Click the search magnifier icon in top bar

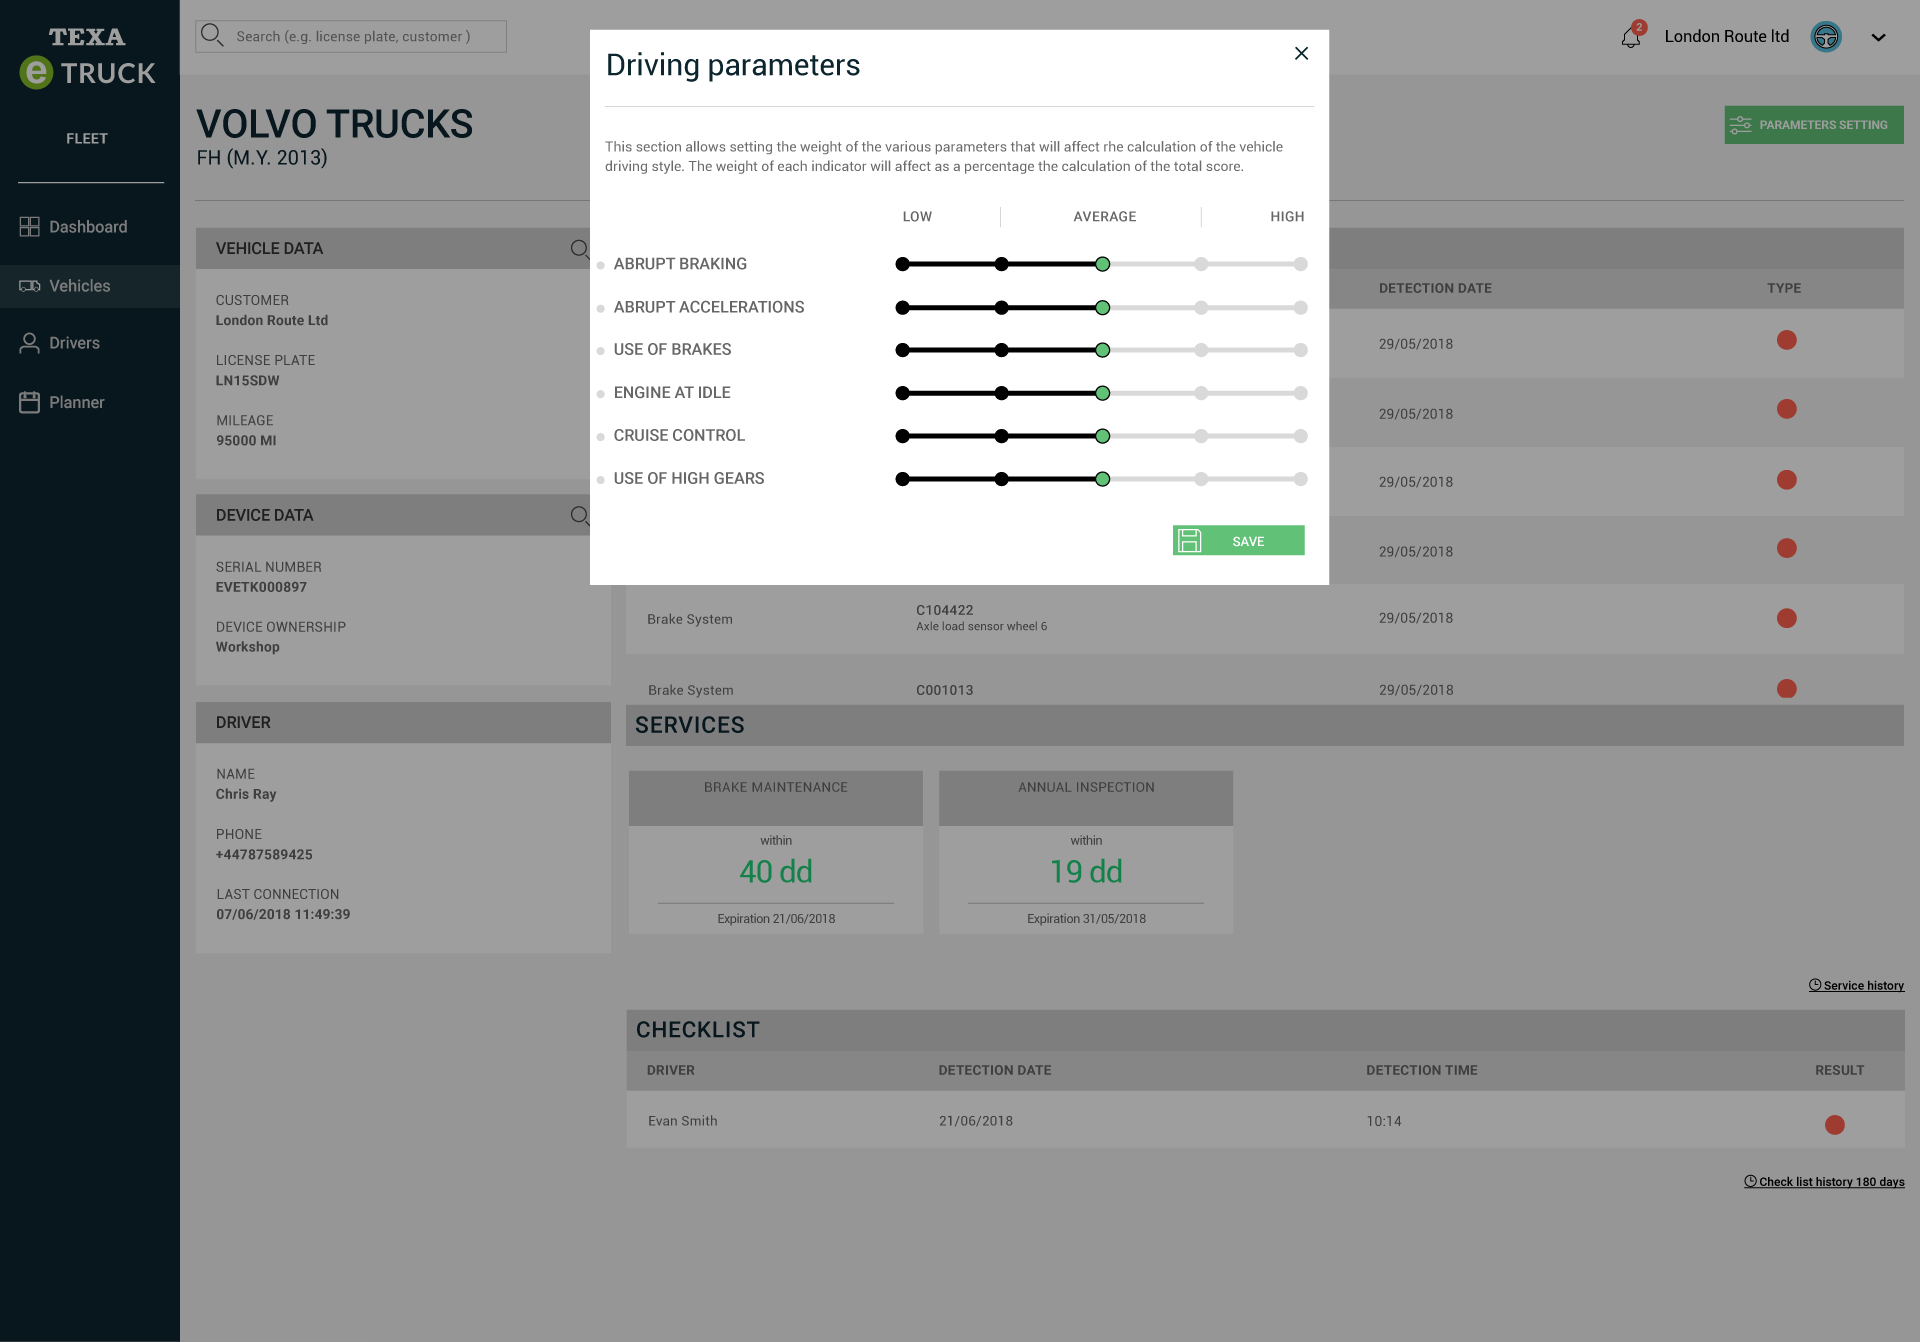click(212, 36)
